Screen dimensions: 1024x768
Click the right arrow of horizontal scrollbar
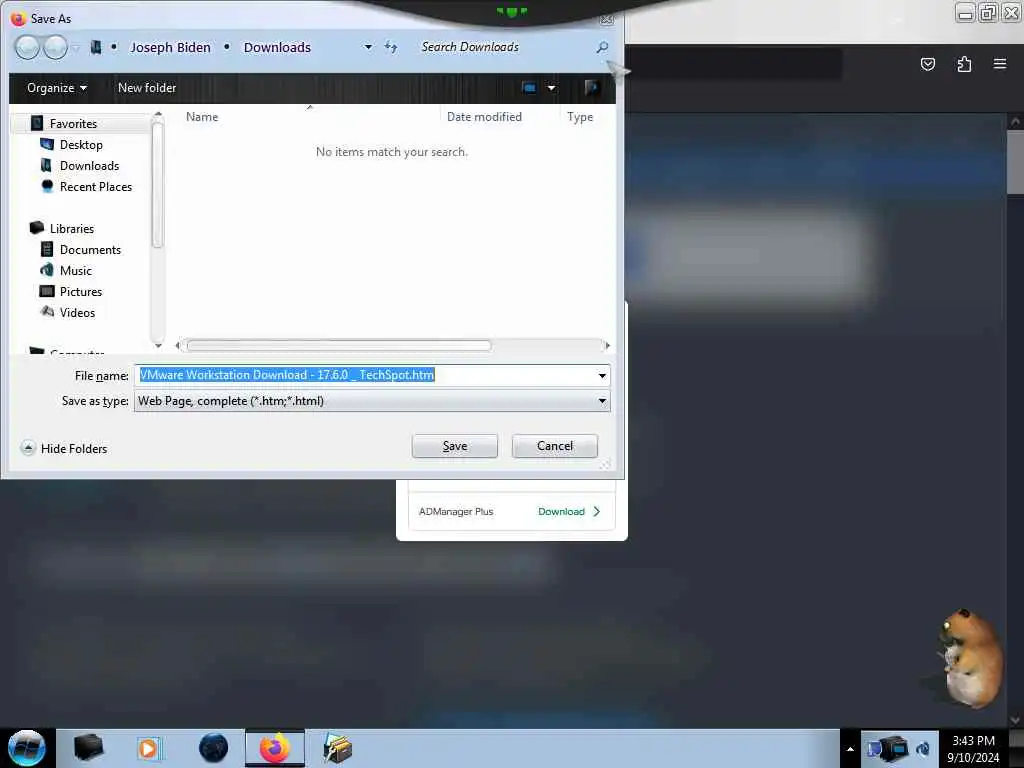point(607,345)
